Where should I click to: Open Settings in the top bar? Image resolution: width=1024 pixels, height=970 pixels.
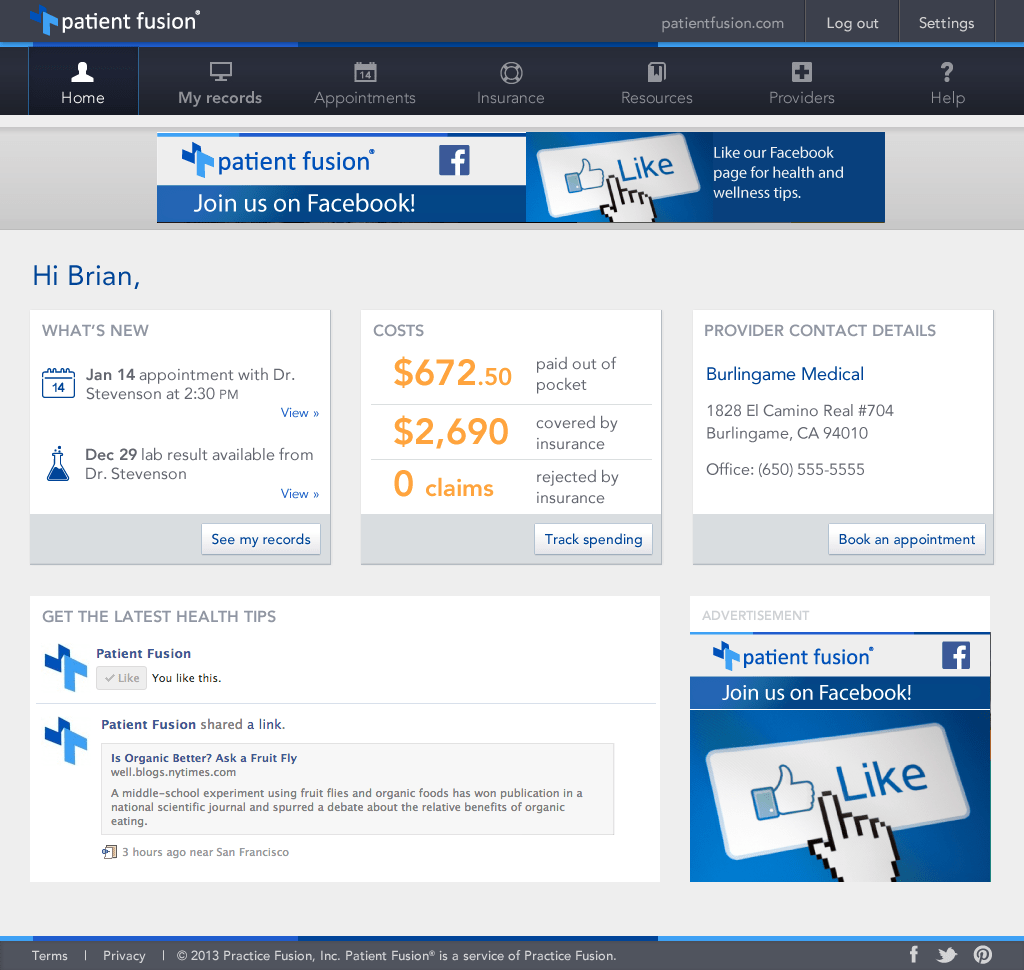pyautogui.click(x=946, y=23)
